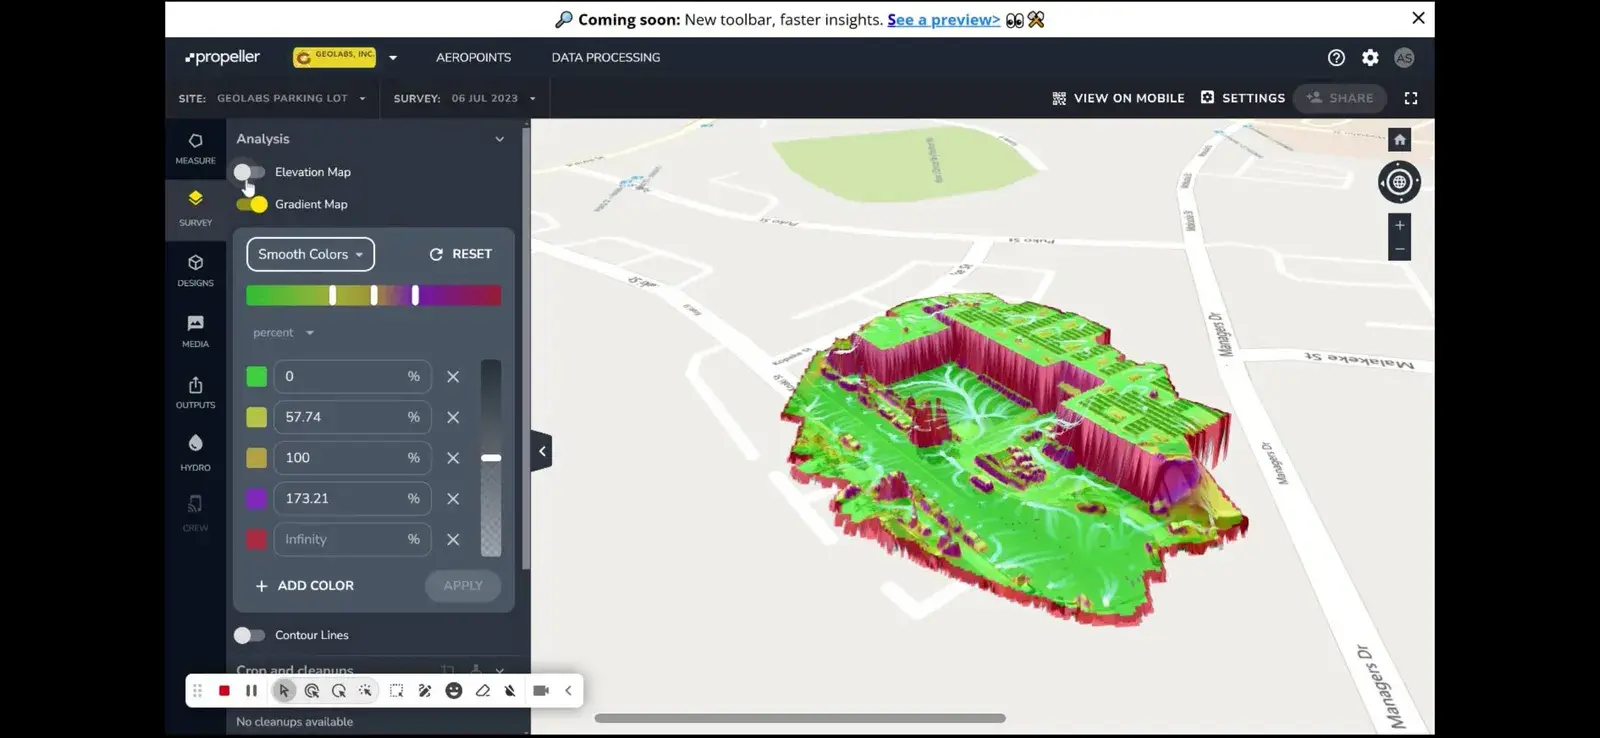Open user avatar menu

click(x=1404, y=58)
